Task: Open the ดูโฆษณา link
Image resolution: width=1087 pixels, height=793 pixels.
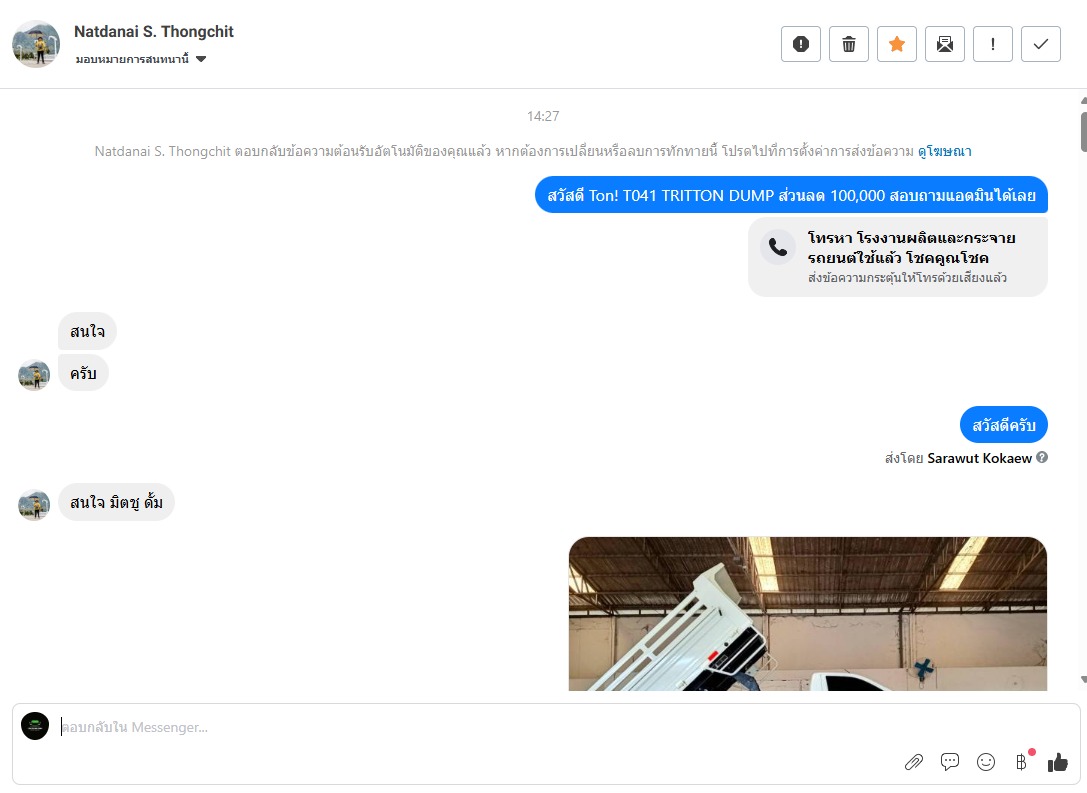Action: coord(944,151)
